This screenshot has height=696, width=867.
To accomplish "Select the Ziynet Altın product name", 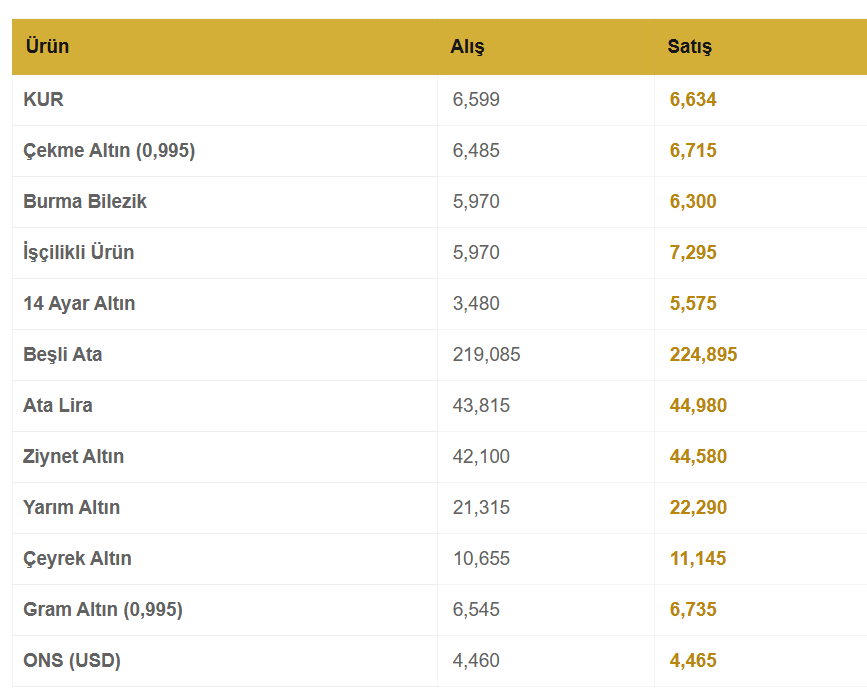I will click(x=74, y=457).
